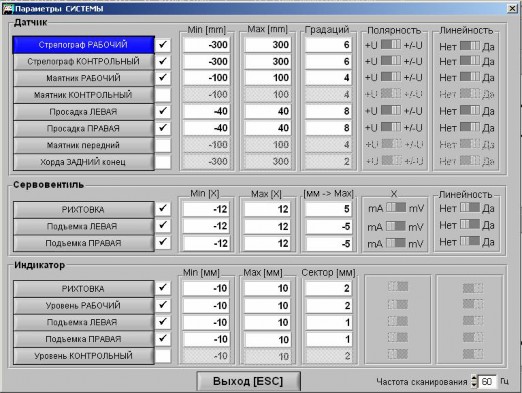The height and width of the screenshot is (393, 522).
Task: Click Выход [ESC] to exit
Action: coord(248,381)
